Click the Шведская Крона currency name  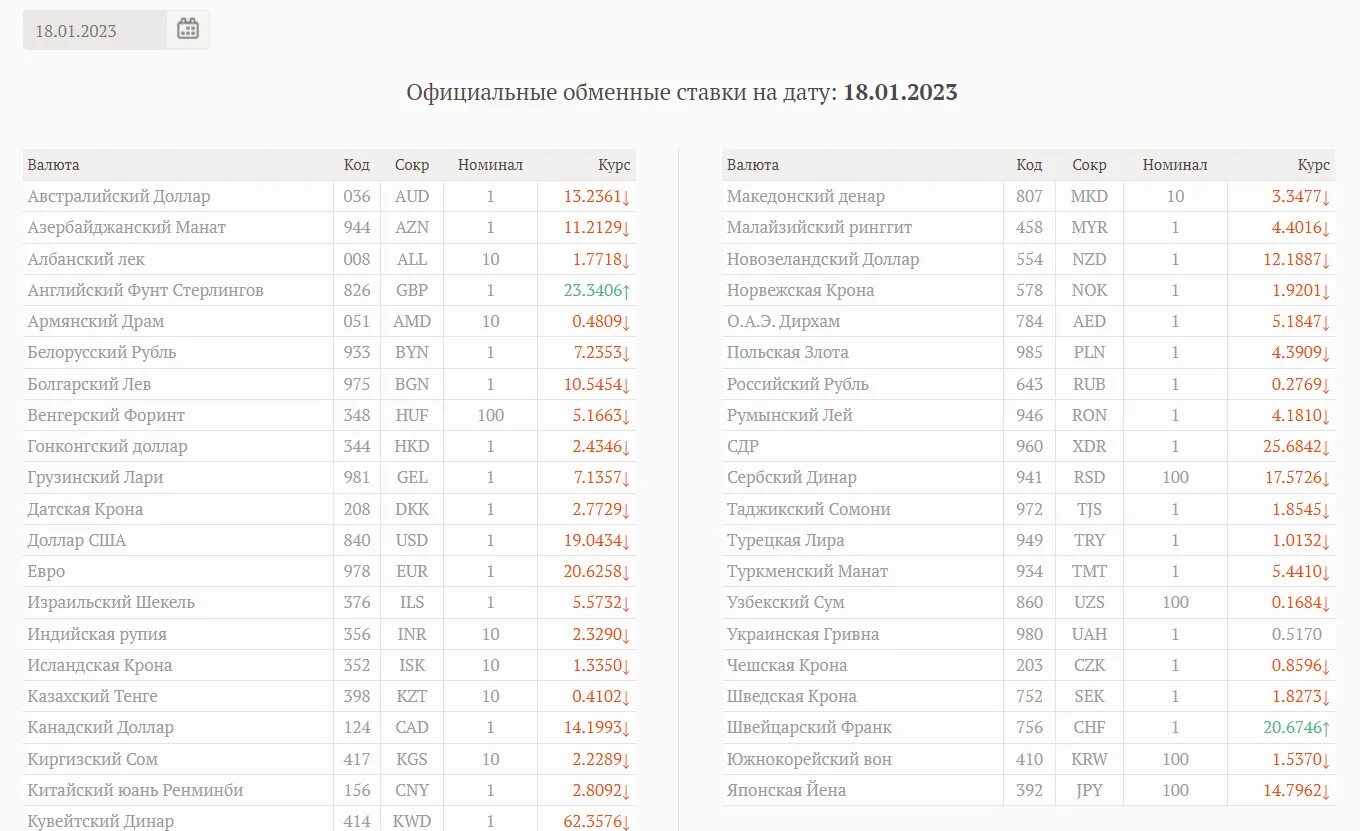point(791,696)
